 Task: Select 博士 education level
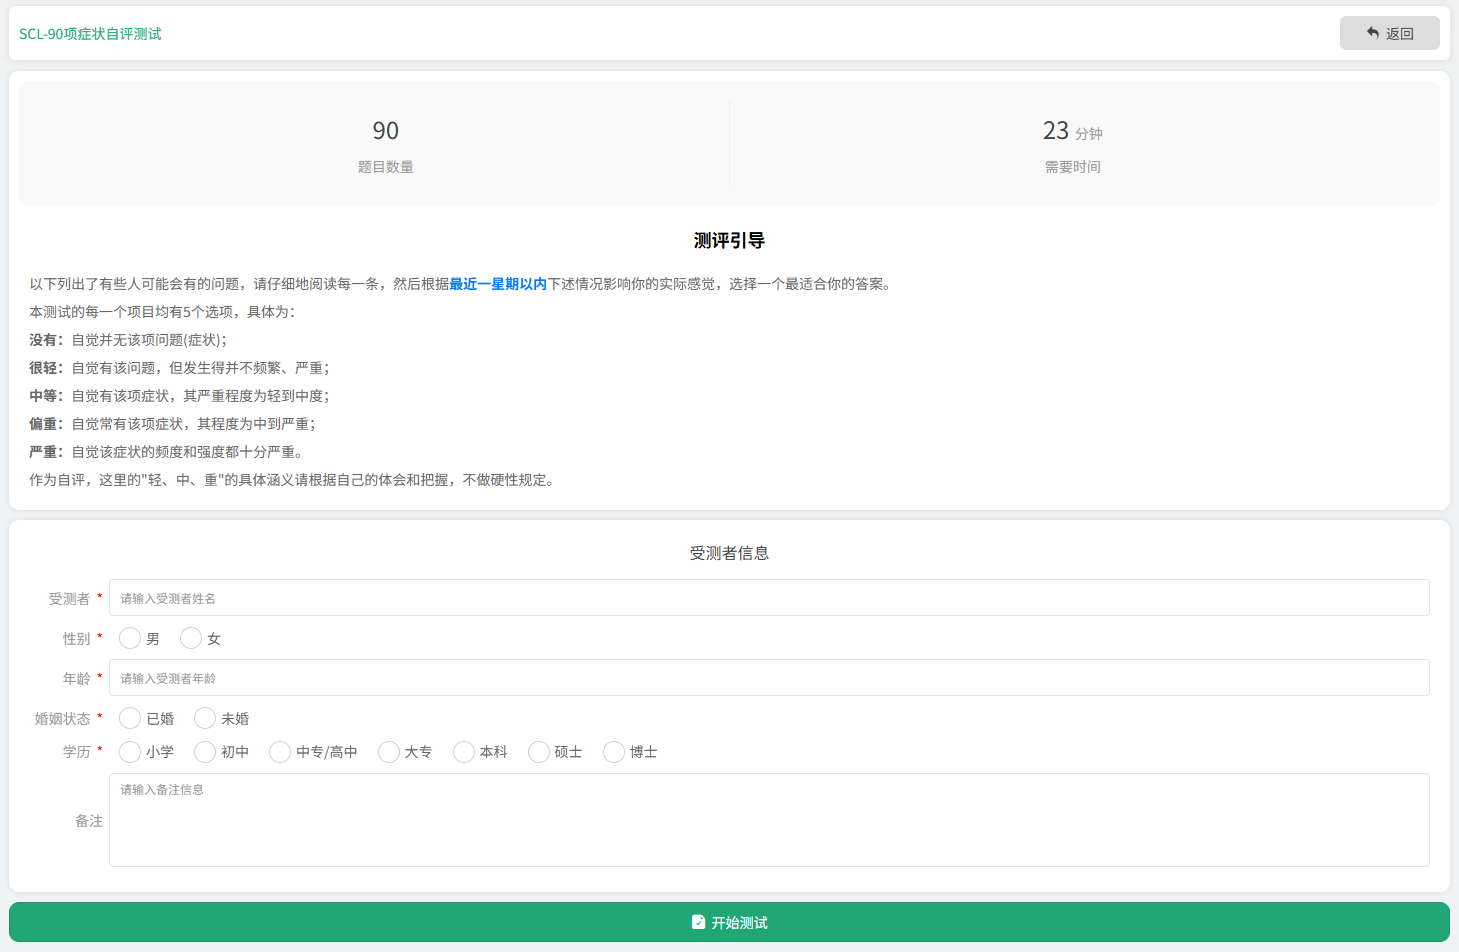pos(614,751)
